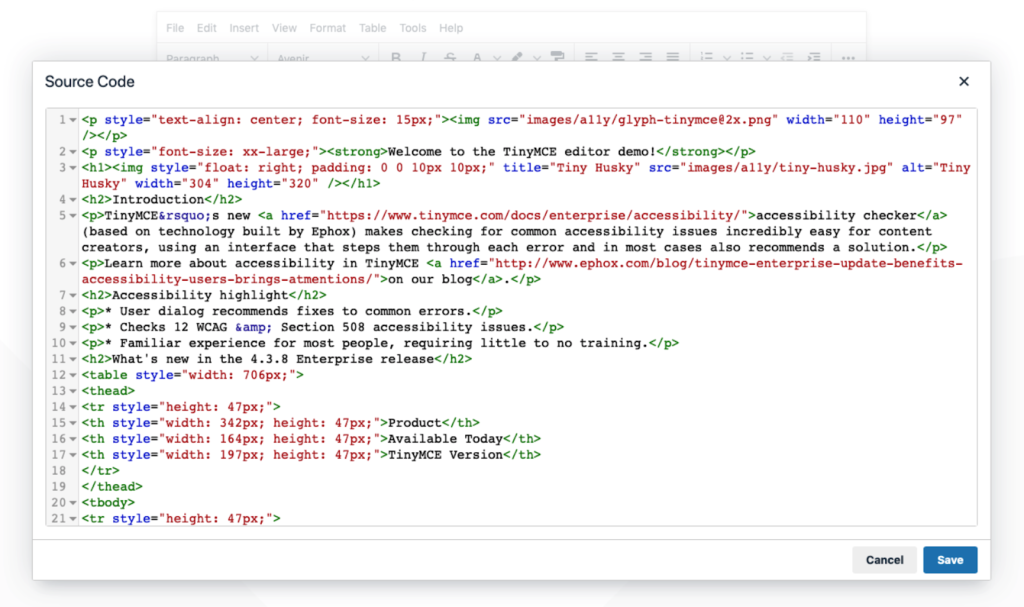
Task: Collapse code fold arrow on line 20
Action: click(x=73, y=503)
